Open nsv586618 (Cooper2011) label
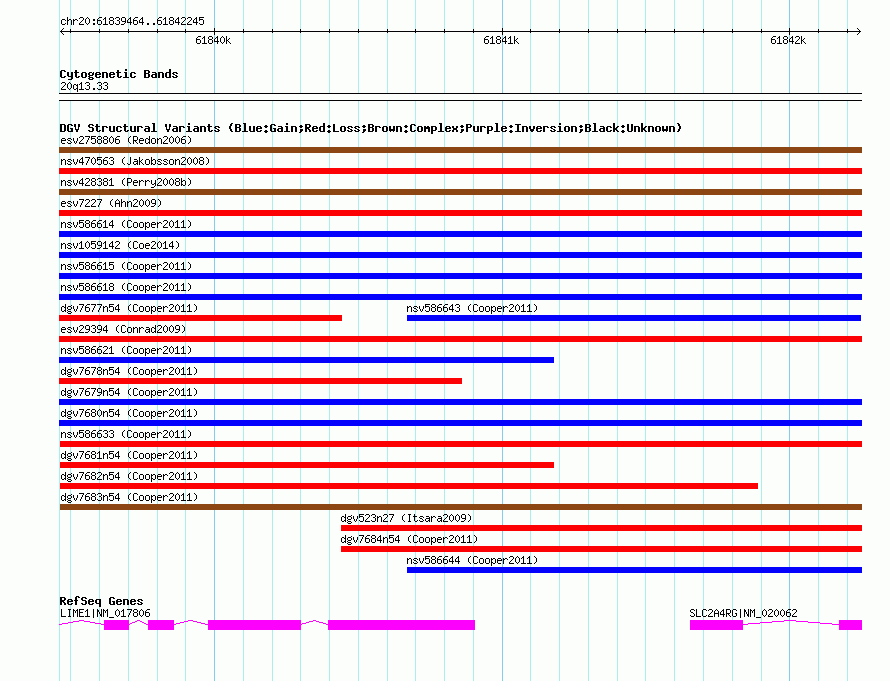Viewport: 890px width, 681px height. 126,287
